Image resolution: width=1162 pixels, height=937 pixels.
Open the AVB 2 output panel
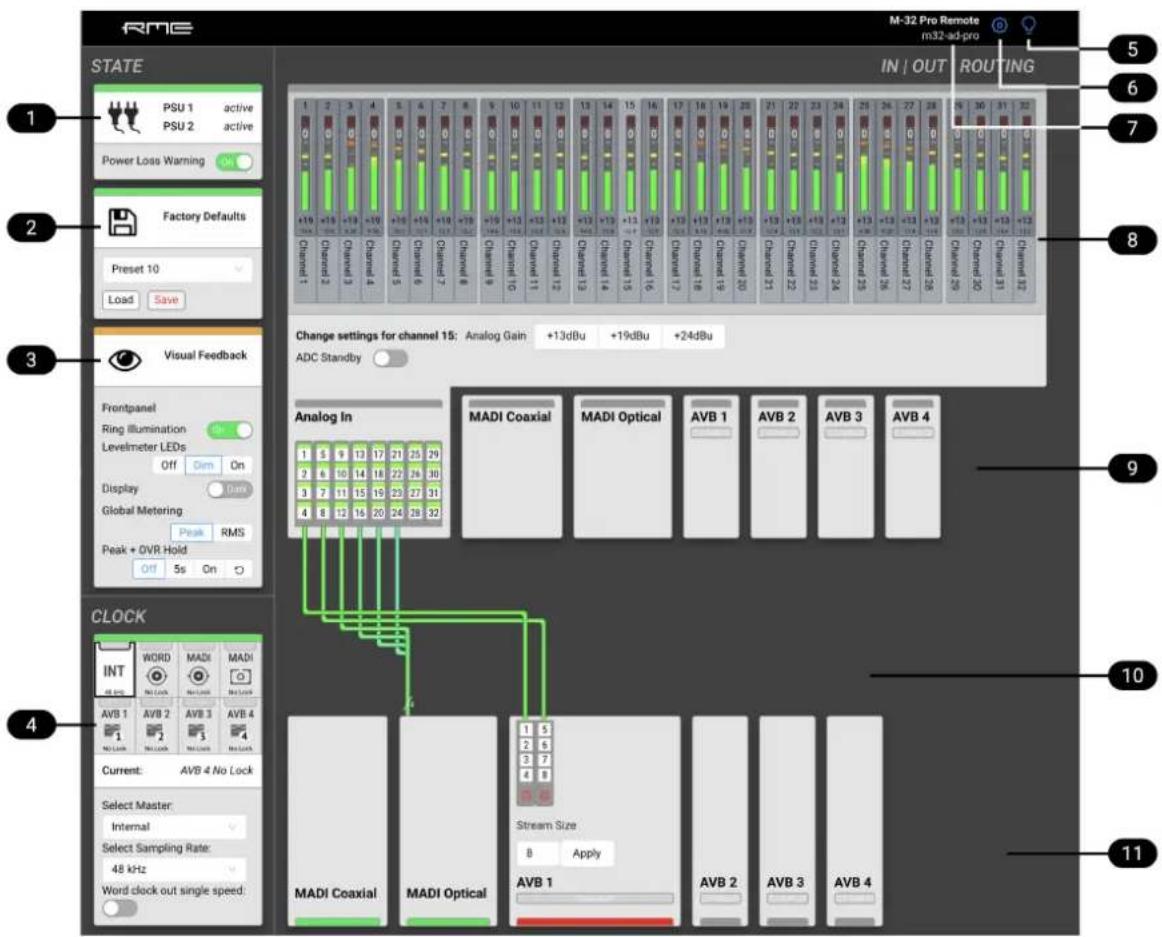point(720,821)
